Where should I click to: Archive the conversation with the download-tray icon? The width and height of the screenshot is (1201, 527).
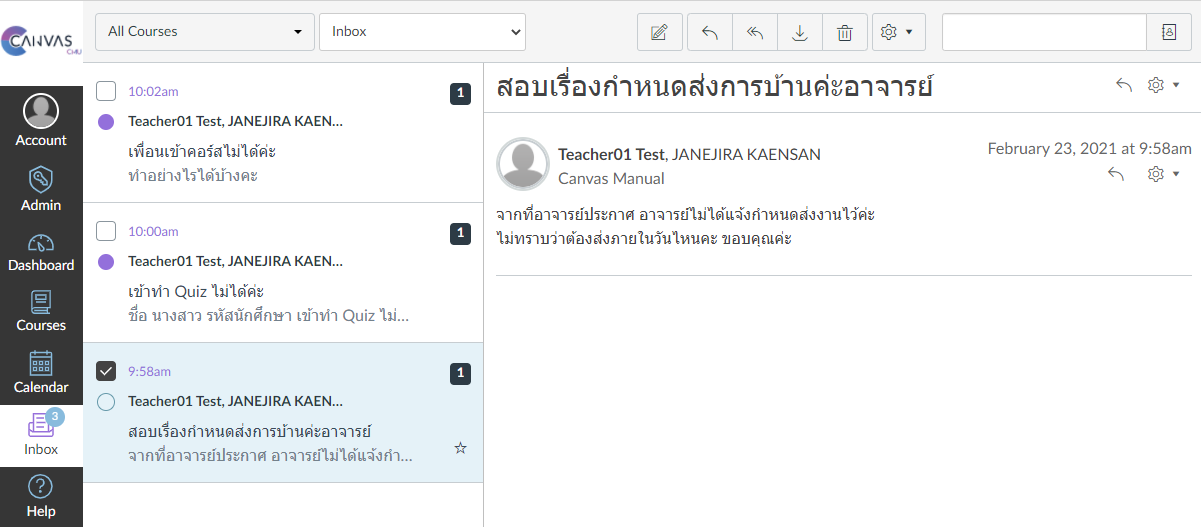click(800, 32)
